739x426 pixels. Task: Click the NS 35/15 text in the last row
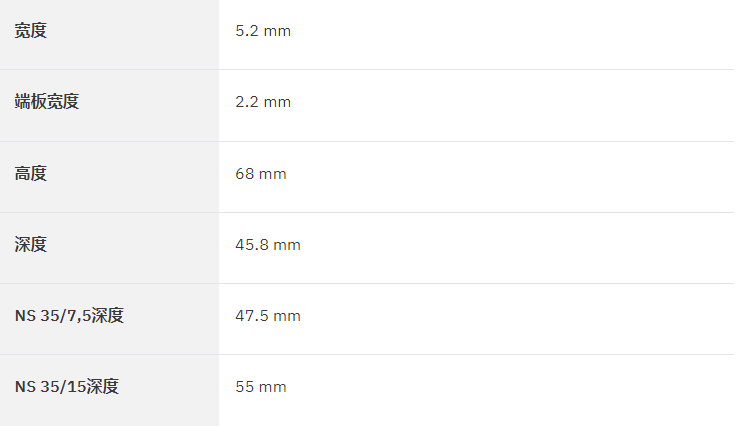point(50,387)
